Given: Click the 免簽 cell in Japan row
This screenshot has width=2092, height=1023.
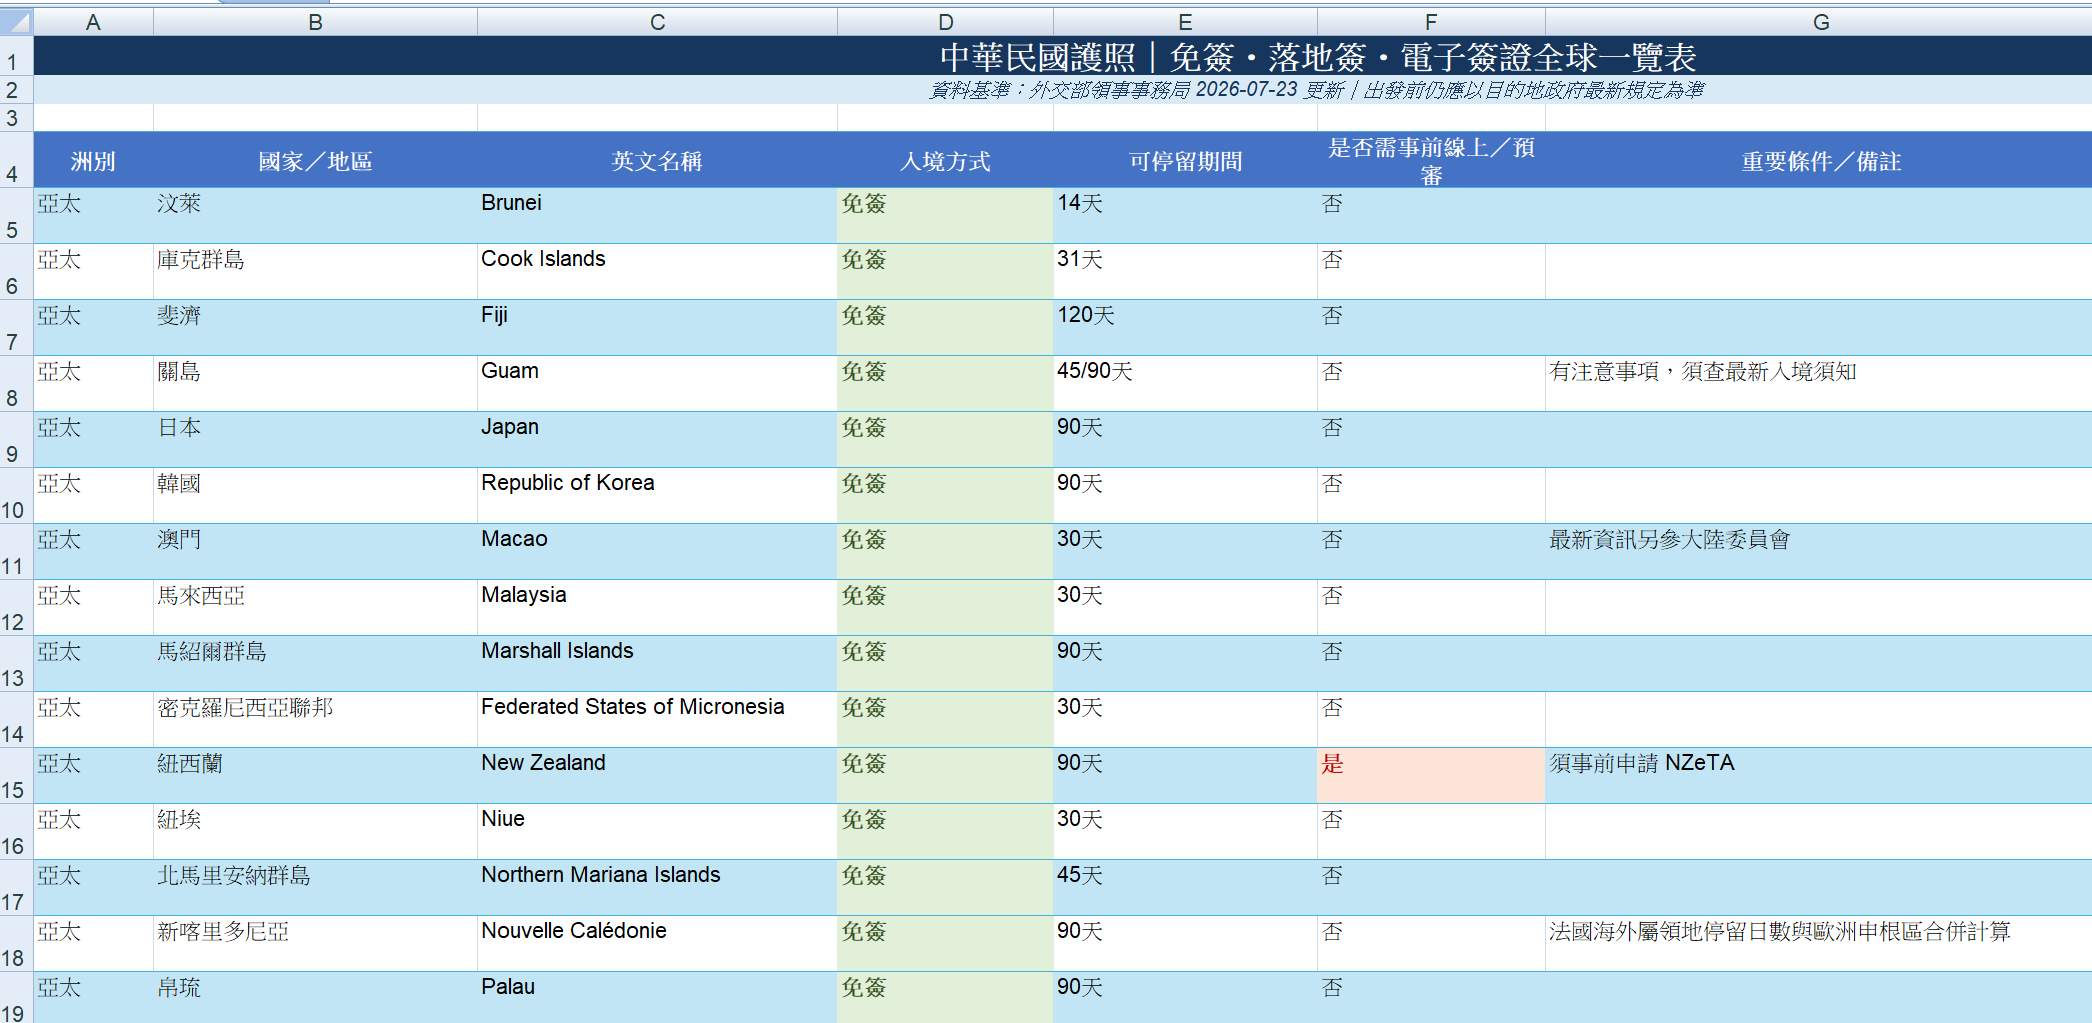Looking at the screenshot, I should click(x=945, y=439).
